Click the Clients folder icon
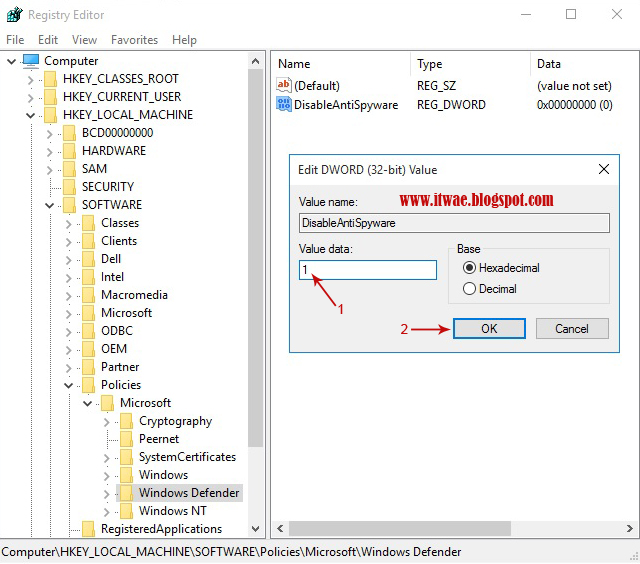 coord(89,241)
